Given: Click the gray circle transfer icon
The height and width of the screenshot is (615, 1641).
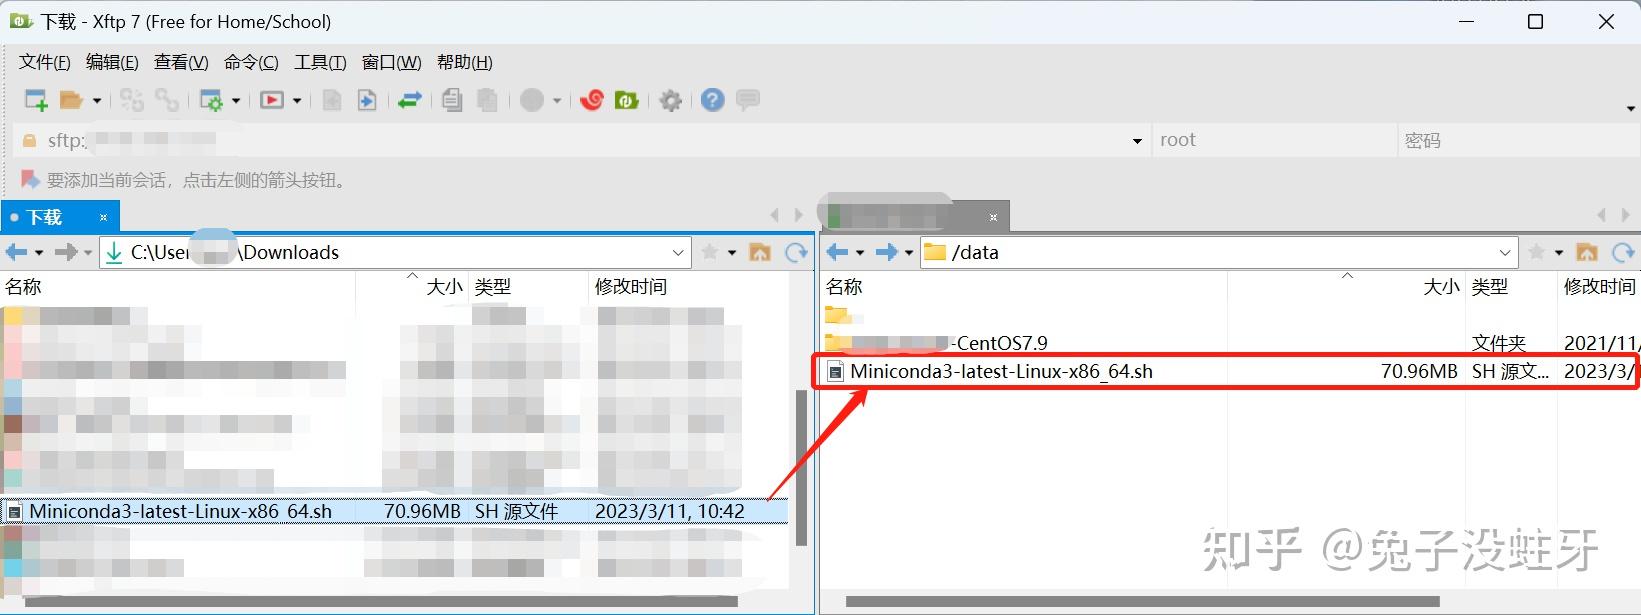Looking at the screenshot, I should pos(532,100).
